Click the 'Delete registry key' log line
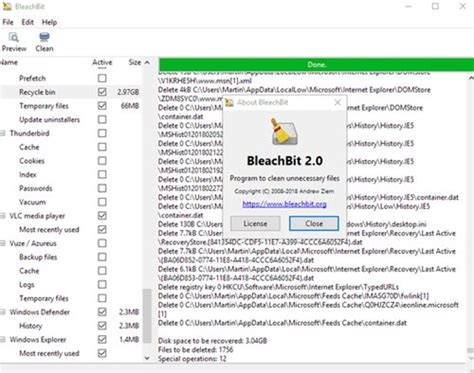Viewport: 474px width, 373px height. (278, 287)
